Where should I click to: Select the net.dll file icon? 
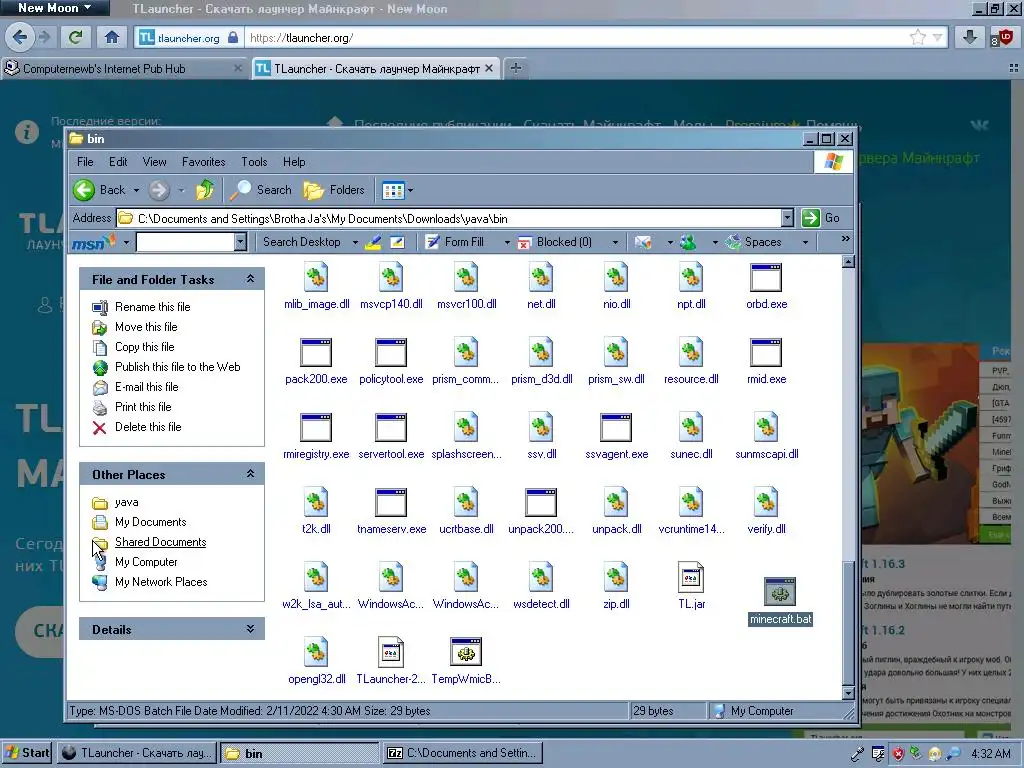[x=541, y=278]
